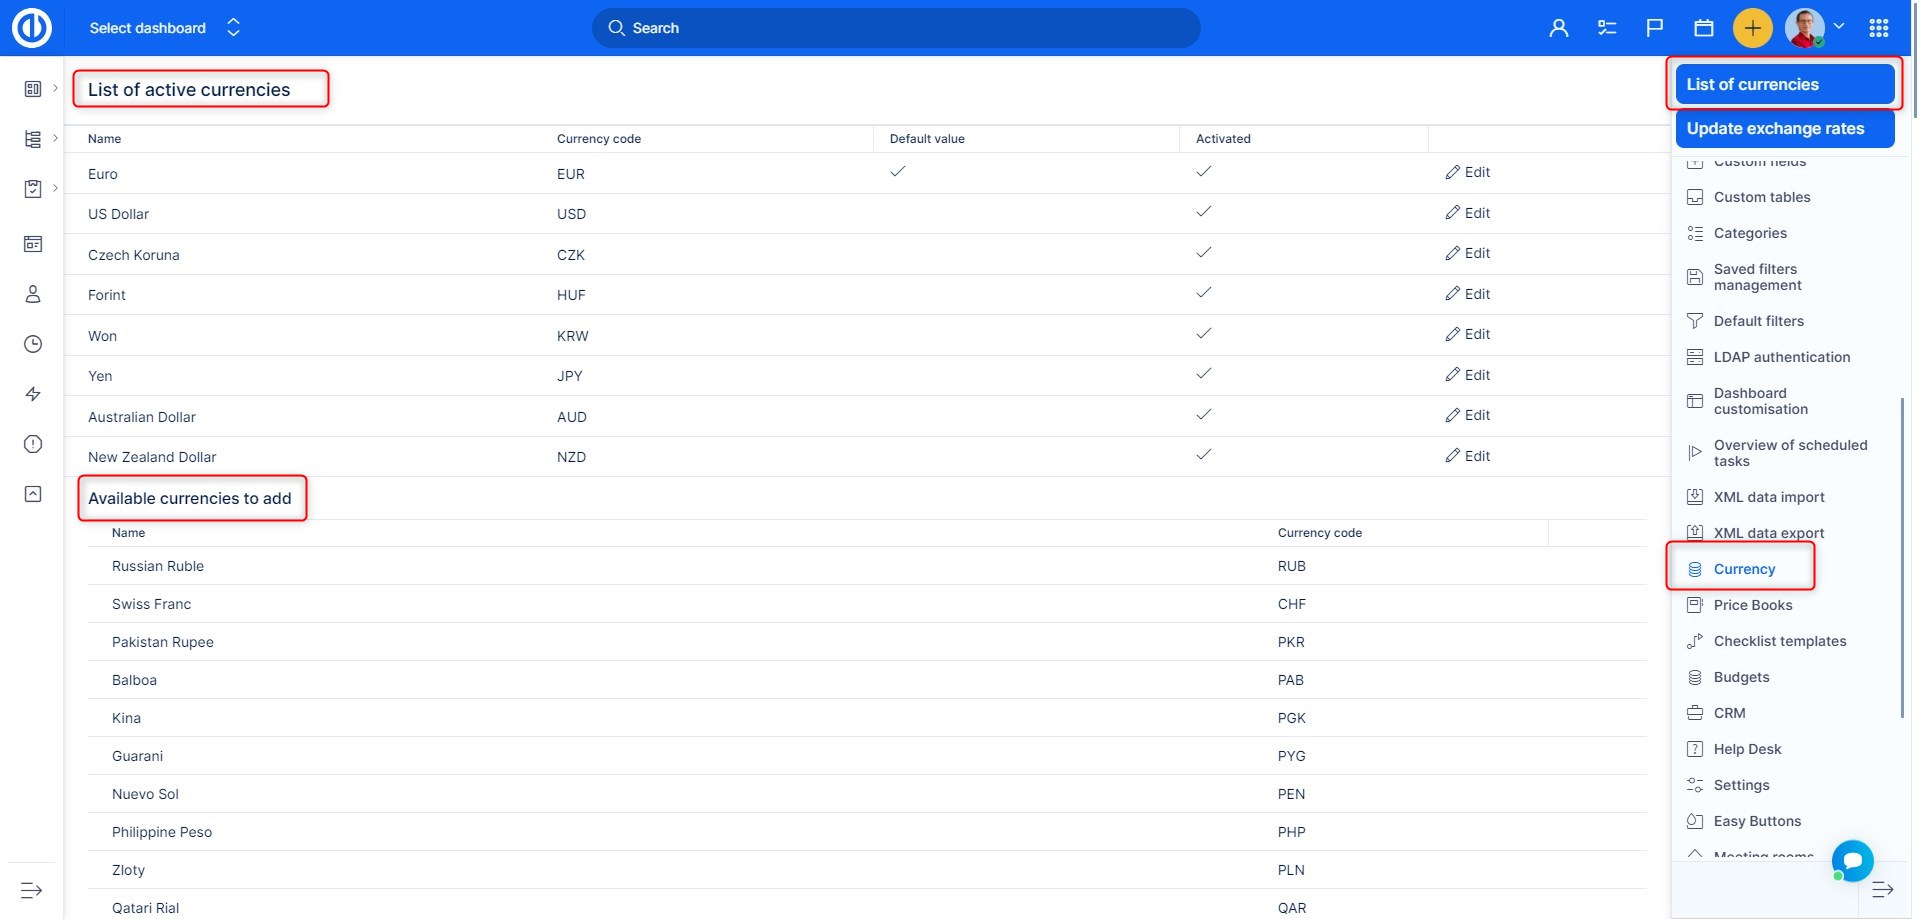This screenshot has width=1920, height=919.
Task: Click the Default value checkmark for Euro
Action: (897, 172)
